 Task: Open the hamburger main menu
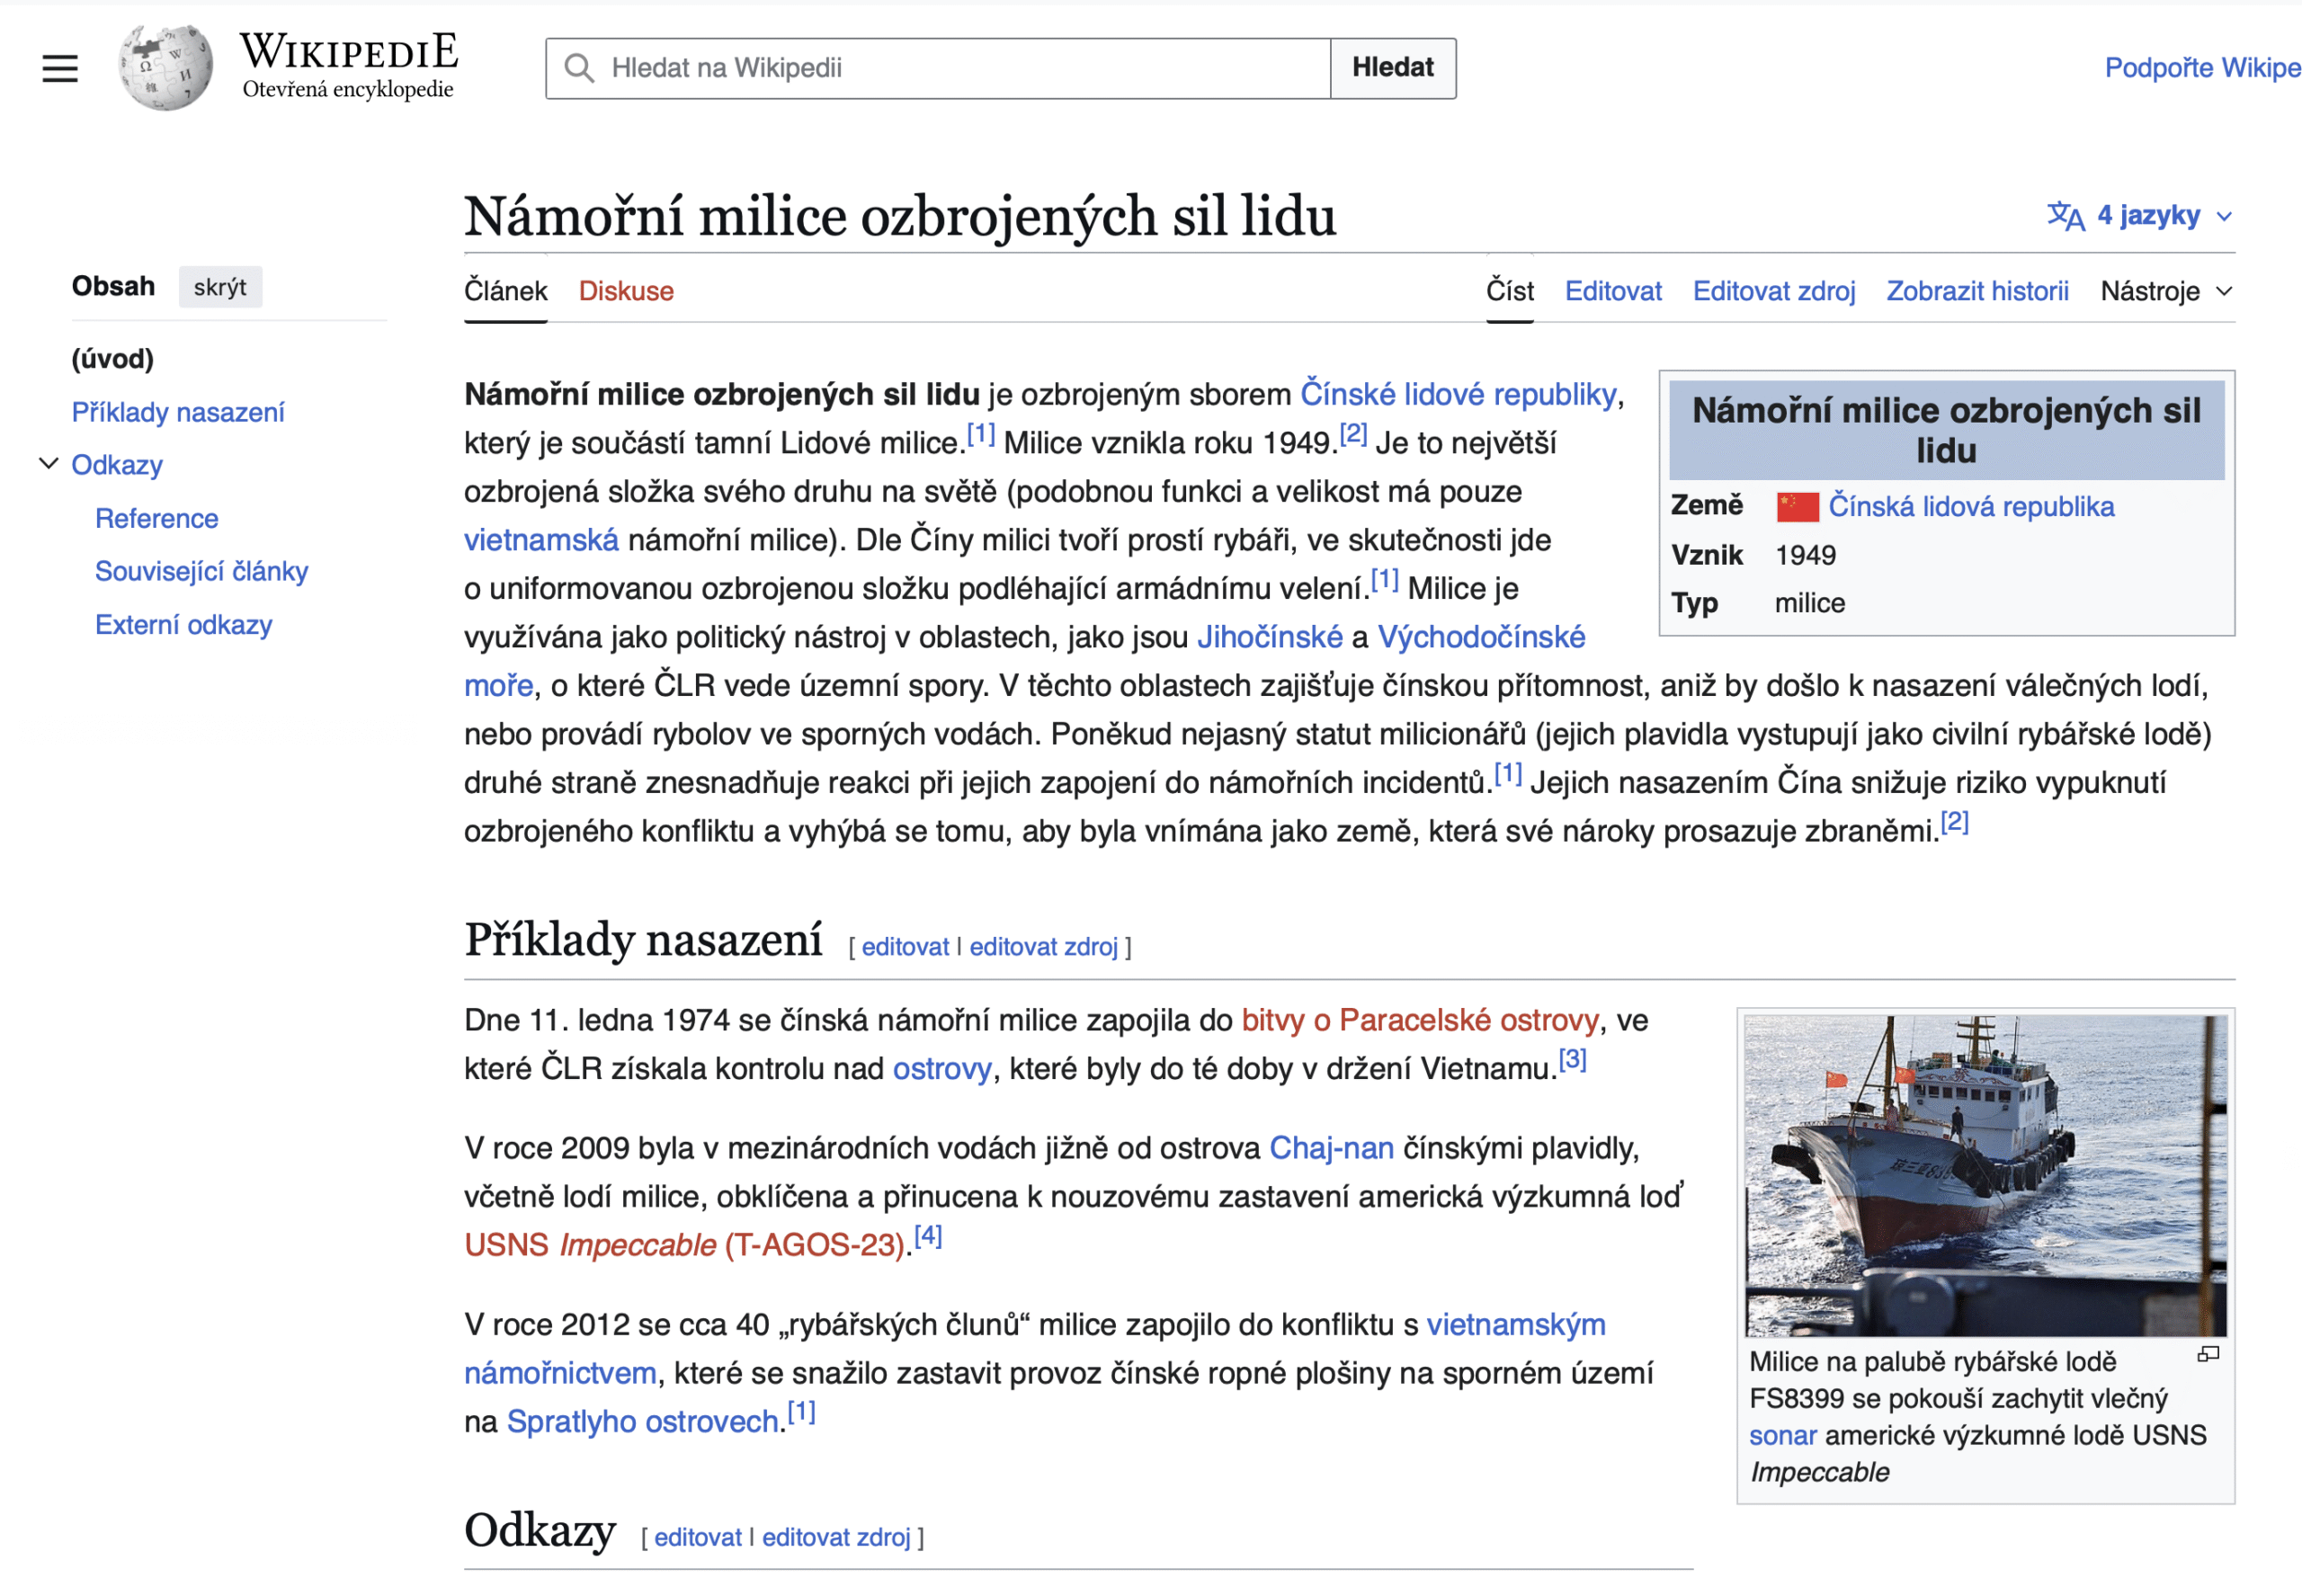60,68
